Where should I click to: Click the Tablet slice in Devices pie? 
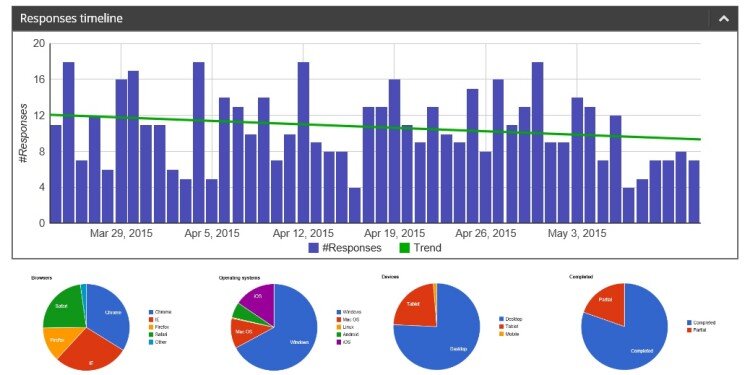(x=415, y=306)
